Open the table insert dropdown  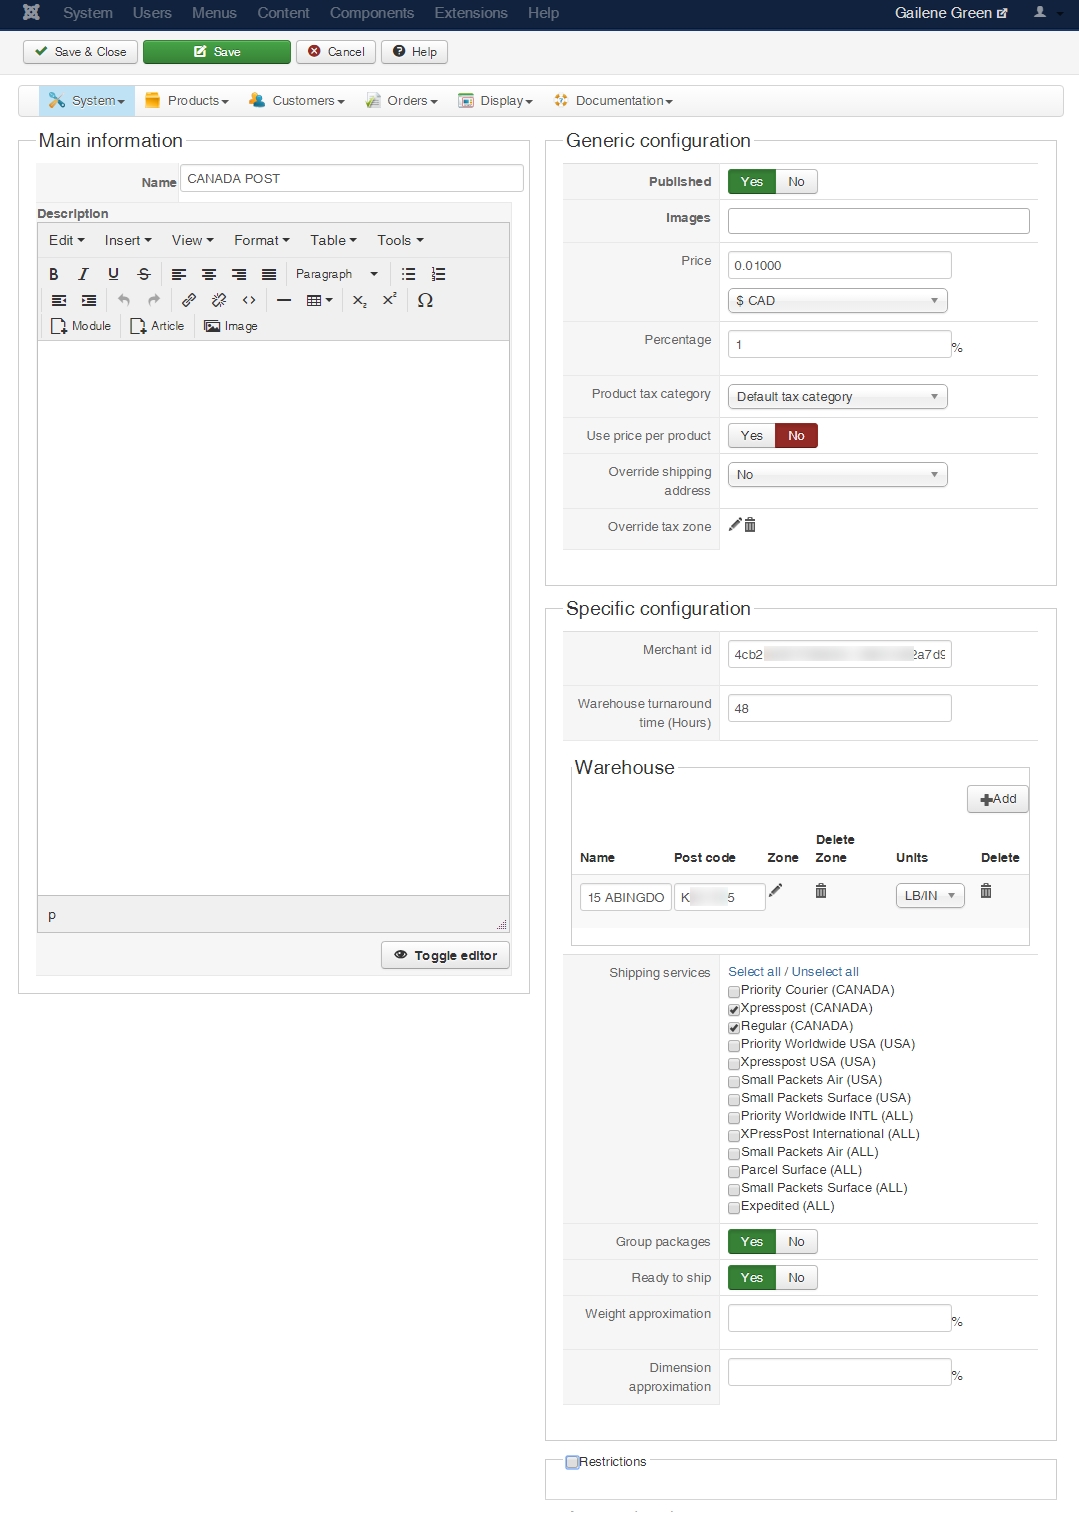[x=319, y=300]
